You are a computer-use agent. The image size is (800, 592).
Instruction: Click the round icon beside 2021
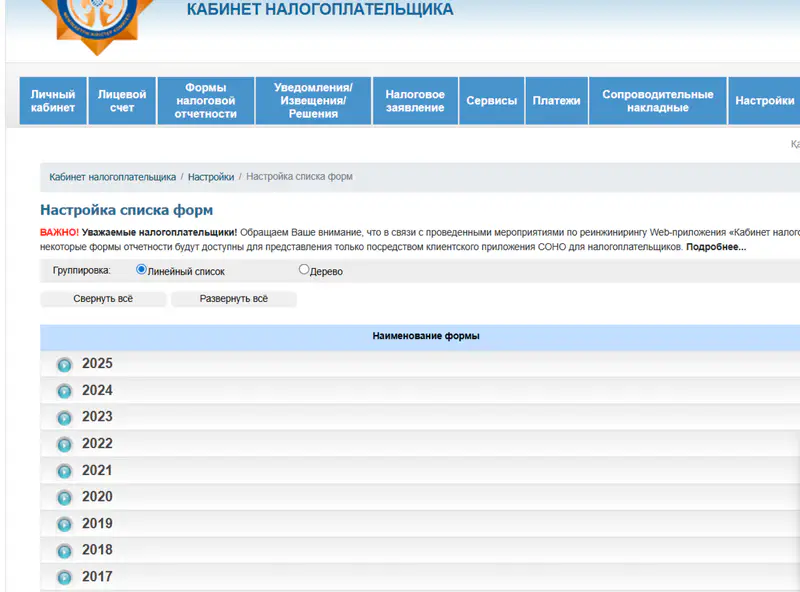[x=65, y=471]
